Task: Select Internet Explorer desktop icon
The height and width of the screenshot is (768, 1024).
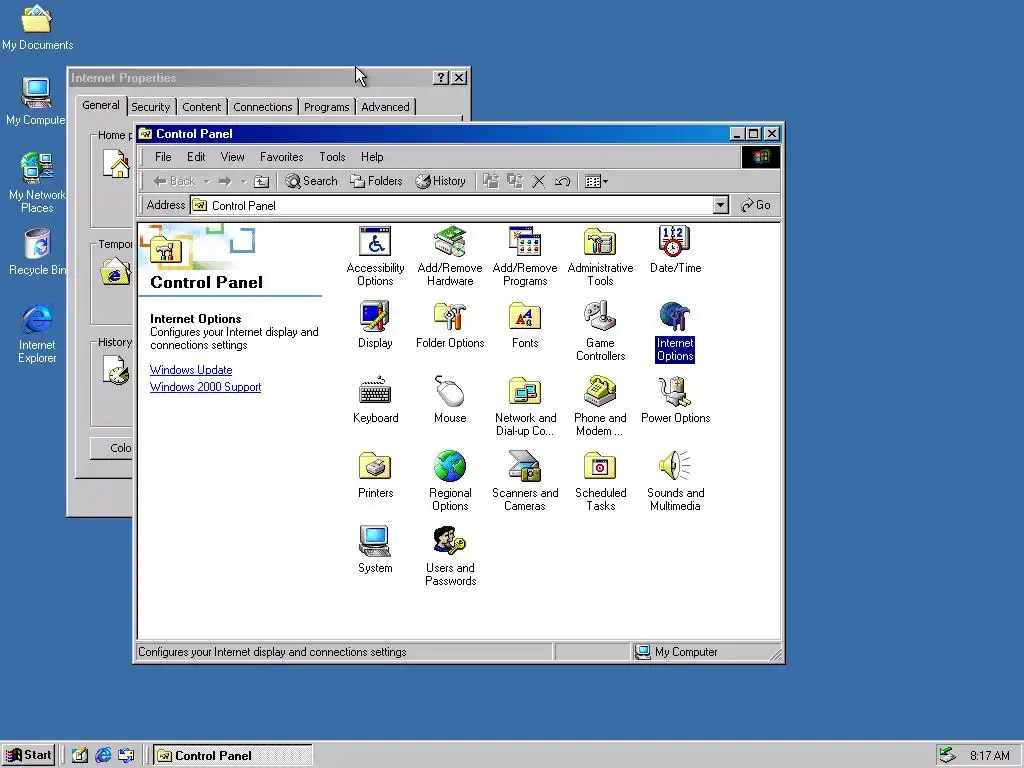Action: click(37, 333)
